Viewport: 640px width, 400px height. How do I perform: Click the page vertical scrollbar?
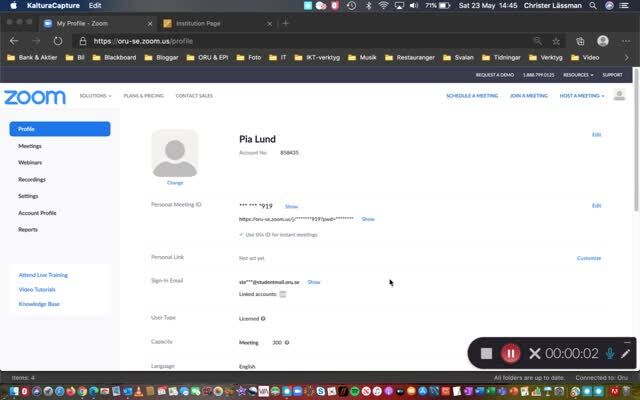[x=636, y=140]
